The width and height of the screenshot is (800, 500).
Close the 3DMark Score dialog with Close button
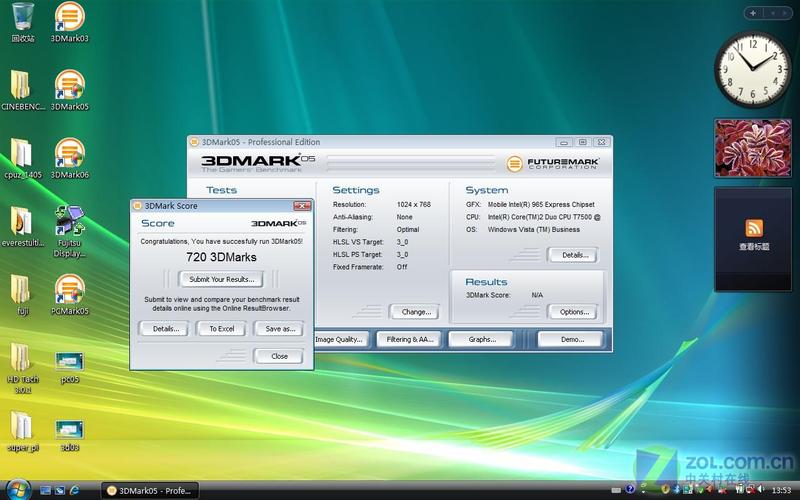tap(279, 356)
